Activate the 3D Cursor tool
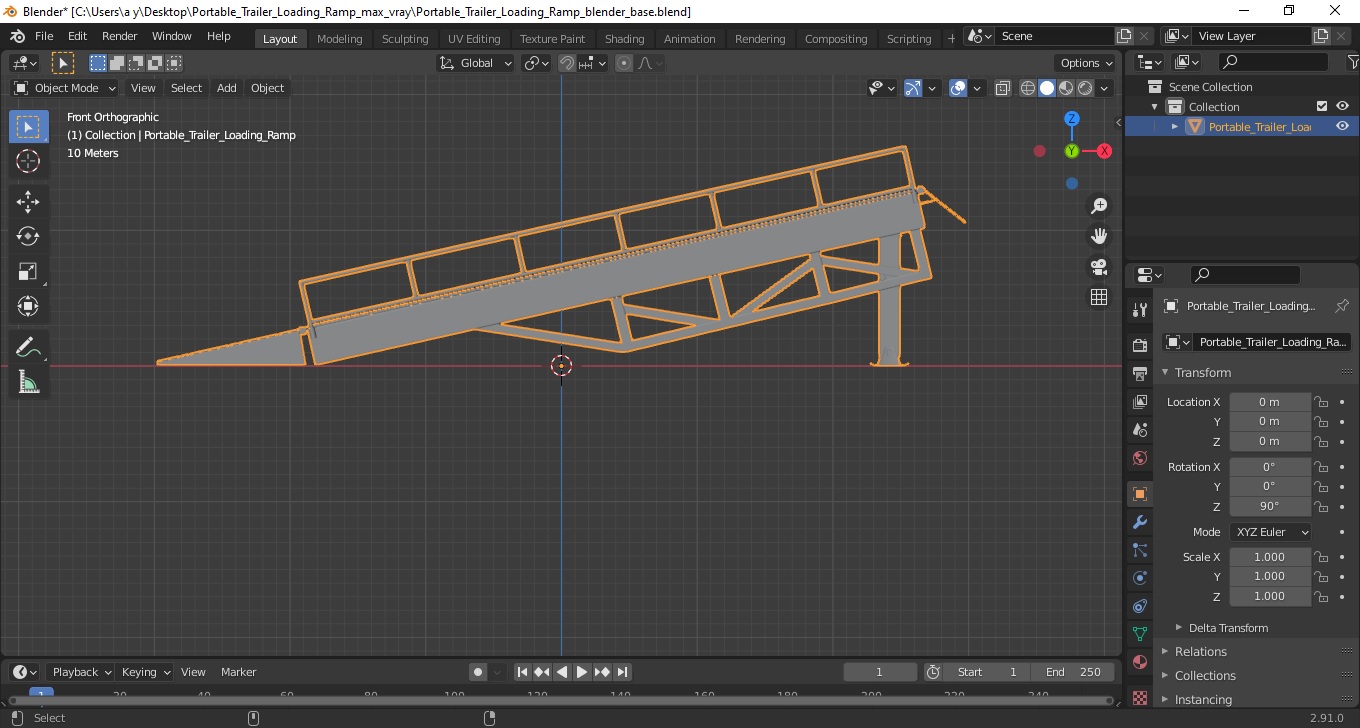1360x728 pixels. [28, 161]
